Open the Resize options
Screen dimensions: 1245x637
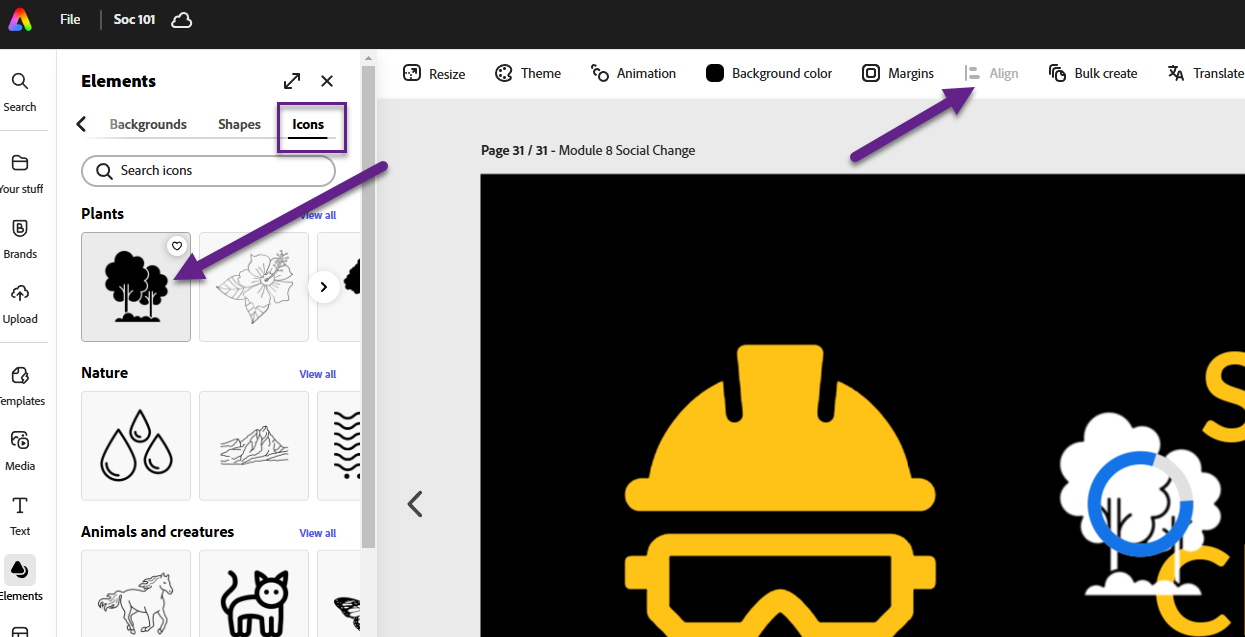433,72
